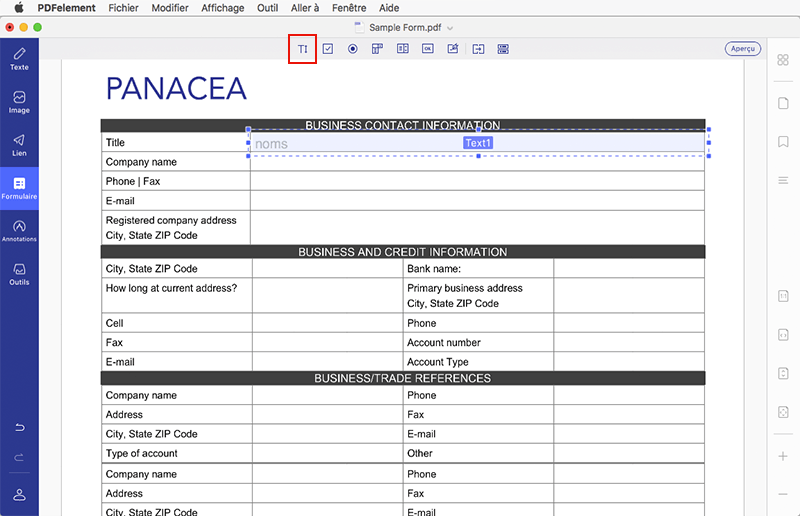Click the 'Type of account' cell

pyautogui.click(x=177, y=453)
